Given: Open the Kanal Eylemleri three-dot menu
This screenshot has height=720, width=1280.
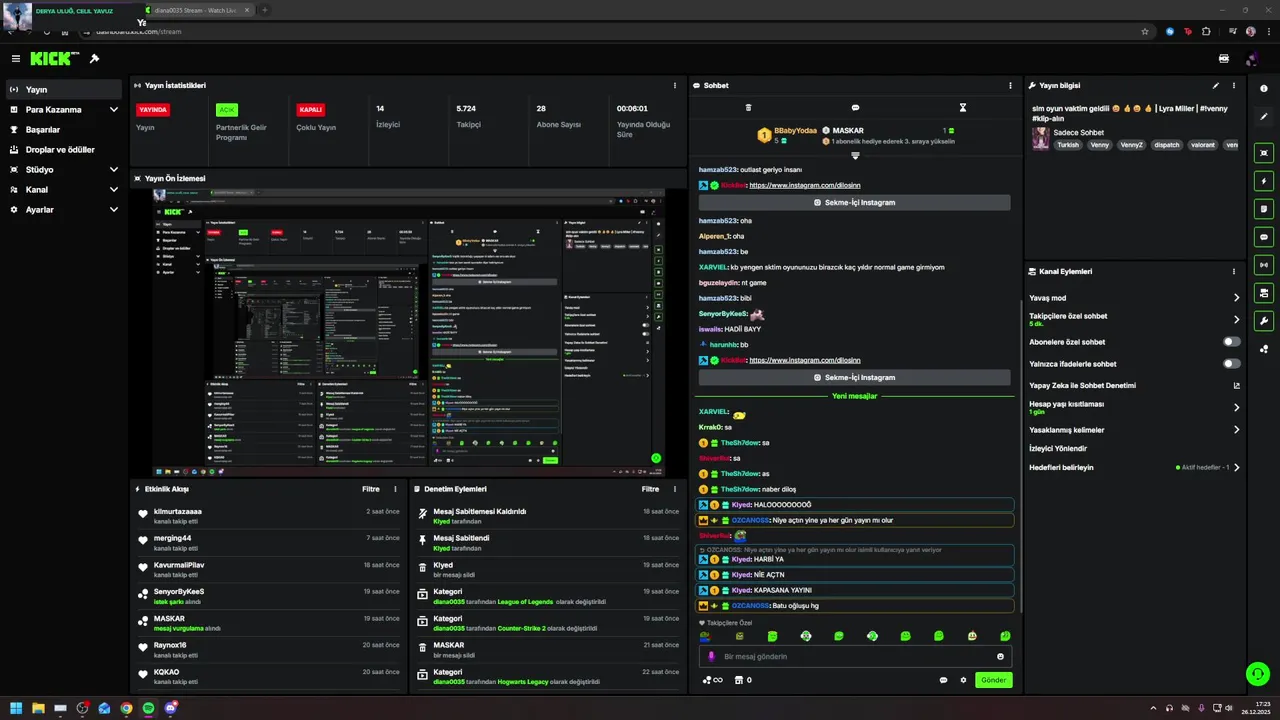Looking at the screenshot, I should tap(1234, 271).
